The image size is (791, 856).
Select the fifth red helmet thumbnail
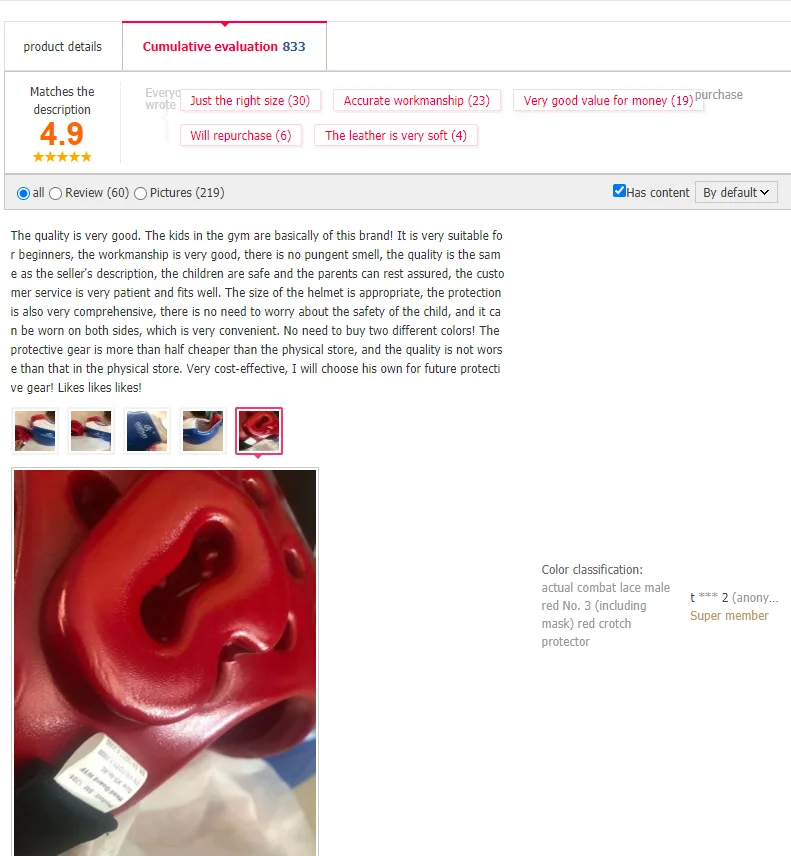tap(259, 431)
